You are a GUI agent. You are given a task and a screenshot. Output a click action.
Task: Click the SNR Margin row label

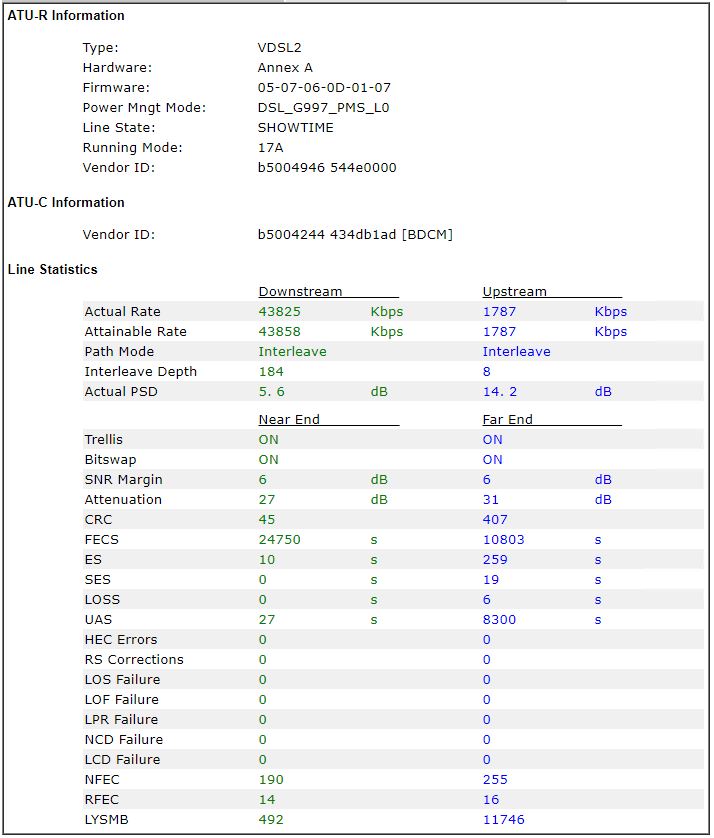pos(123,480)
